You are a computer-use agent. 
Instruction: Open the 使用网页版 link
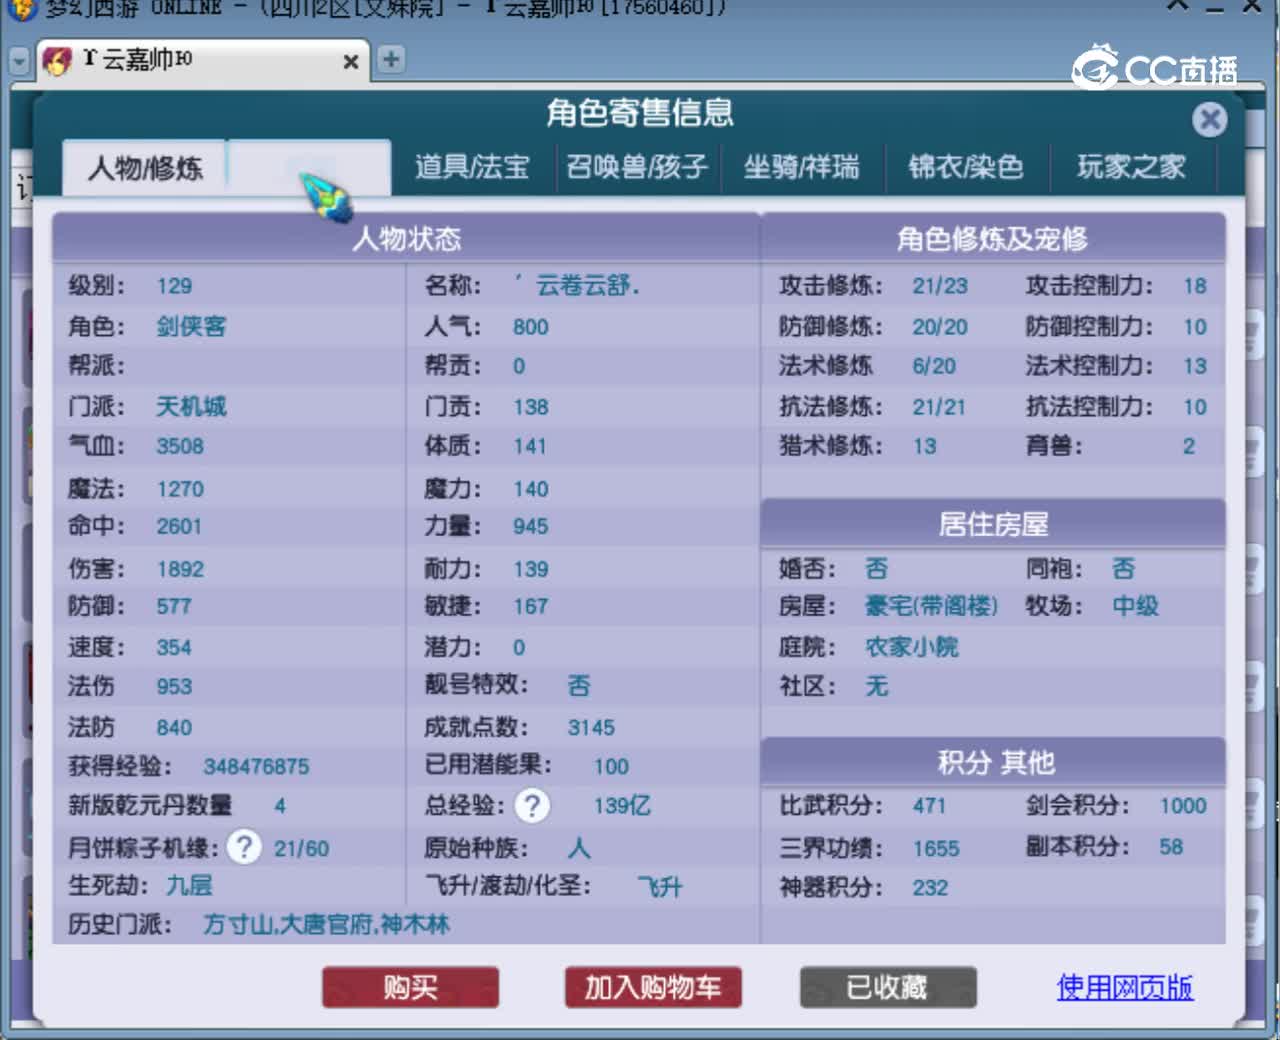(x=1125, y=988)
